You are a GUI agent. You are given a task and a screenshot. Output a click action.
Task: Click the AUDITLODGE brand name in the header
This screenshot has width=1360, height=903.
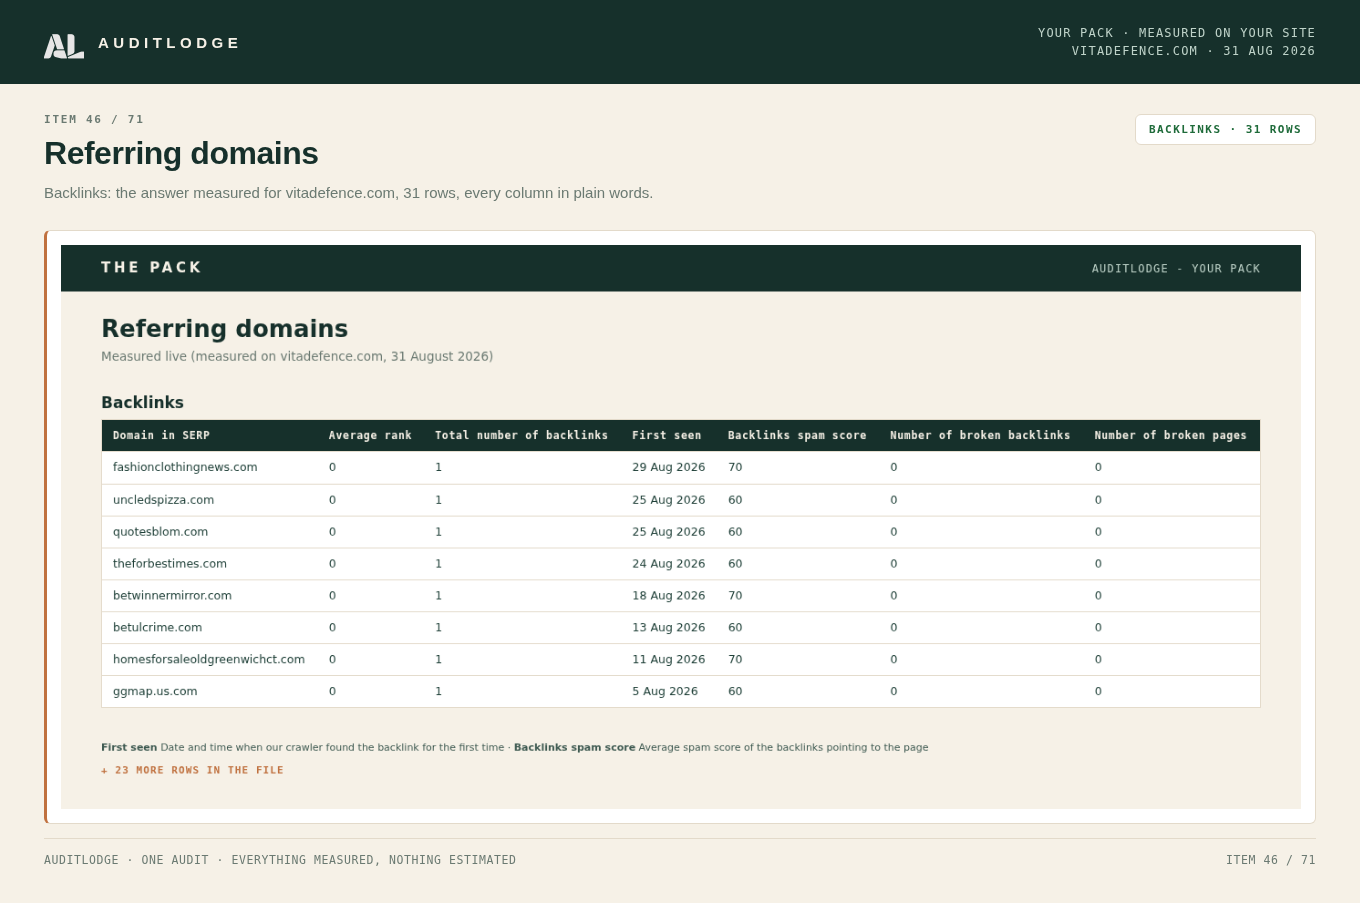pos(169,43)
